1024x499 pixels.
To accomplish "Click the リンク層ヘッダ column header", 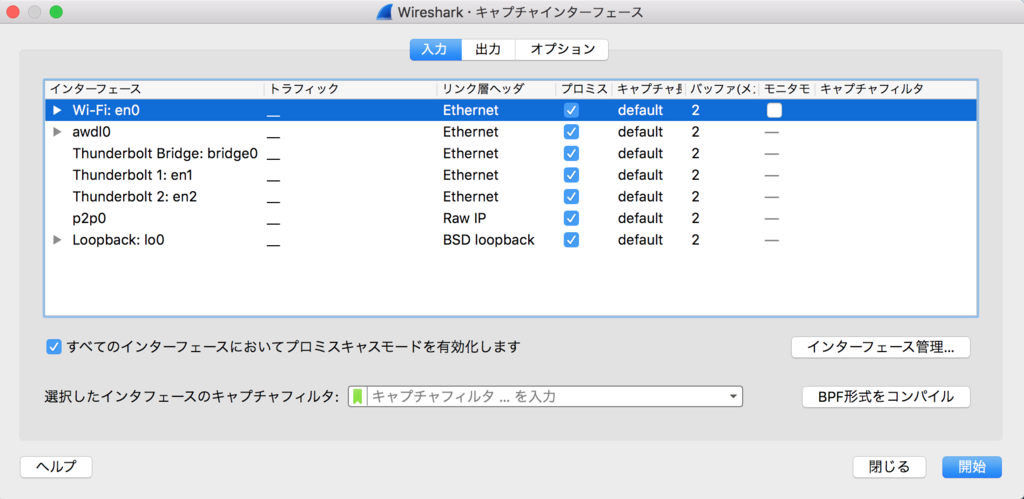I will (496, 89).
